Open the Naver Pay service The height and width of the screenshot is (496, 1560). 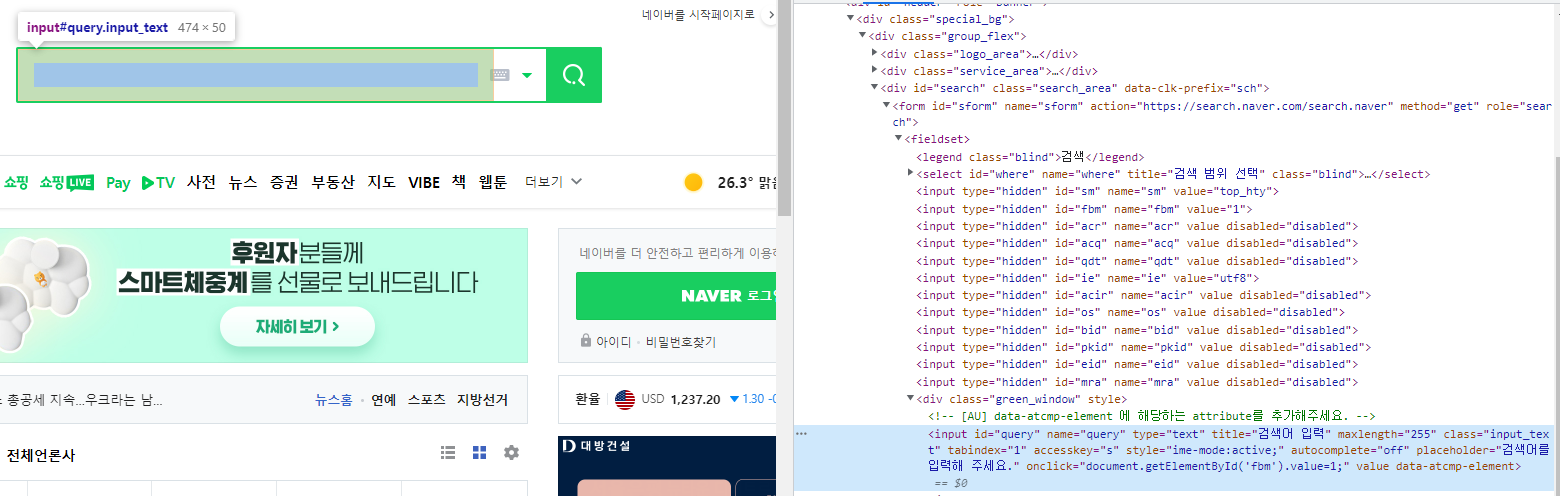(118, 182)
